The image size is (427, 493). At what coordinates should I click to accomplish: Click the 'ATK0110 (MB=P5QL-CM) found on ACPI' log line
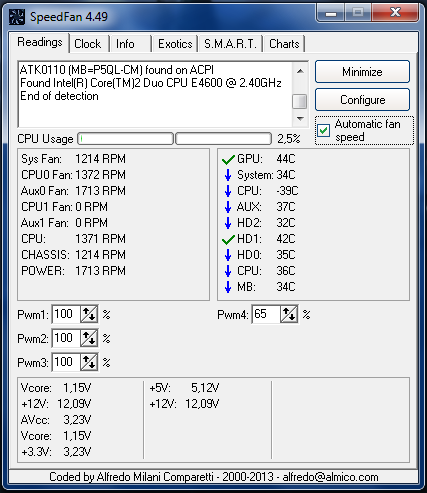(117, 70)
